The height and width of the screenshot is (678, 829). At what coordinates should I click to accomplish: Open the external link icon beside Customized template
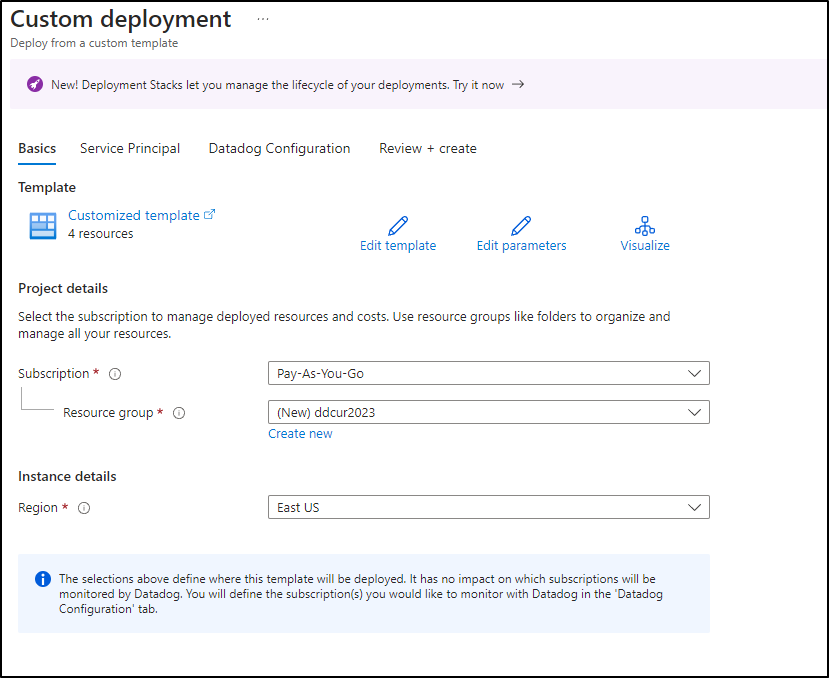209,214
